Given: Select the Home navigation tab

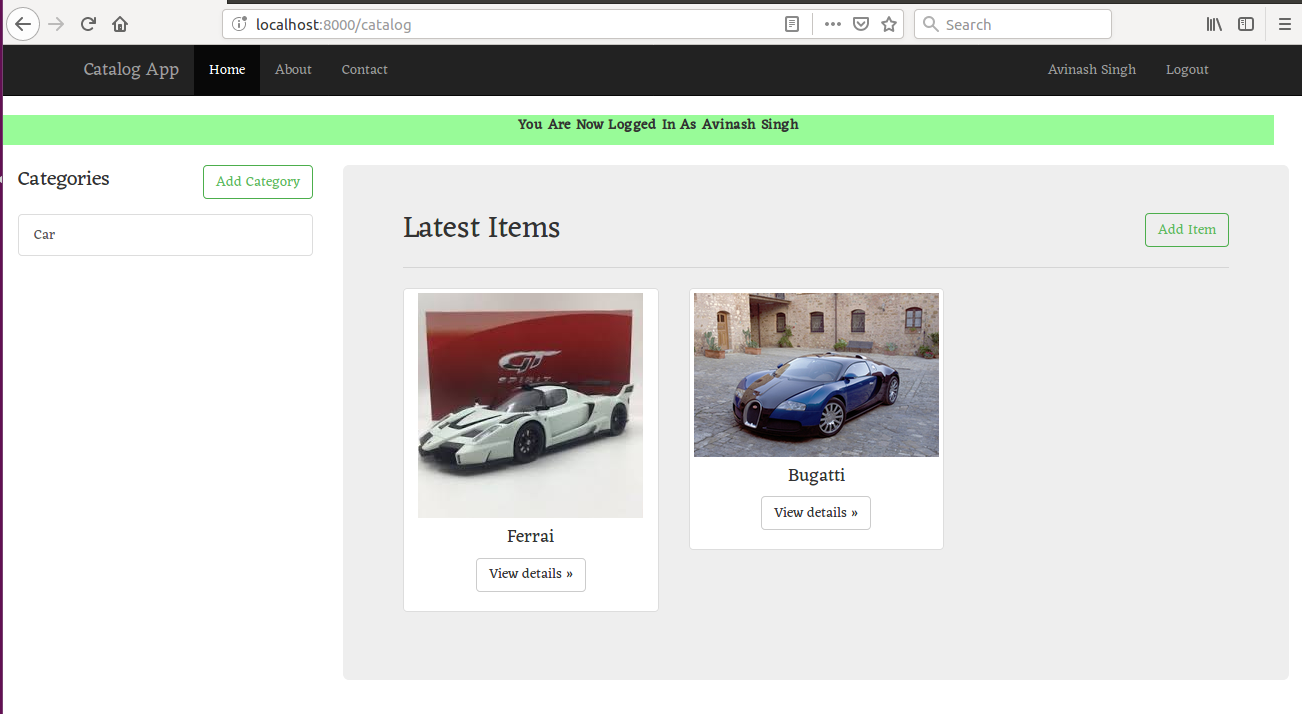Looking at the screenshot, I should pos(227,70).
